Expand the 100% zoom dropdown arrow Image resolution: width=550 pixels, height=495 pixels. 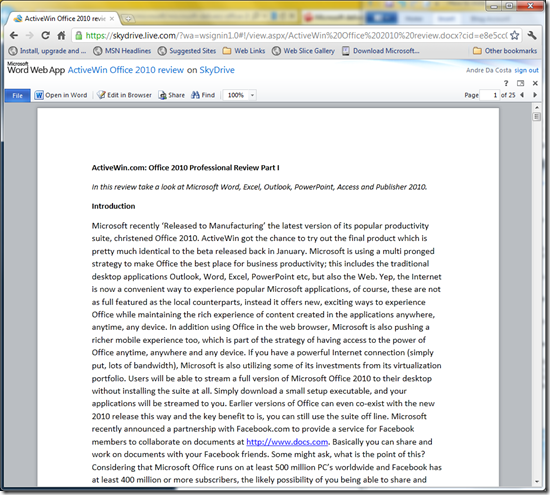point(252,95)
